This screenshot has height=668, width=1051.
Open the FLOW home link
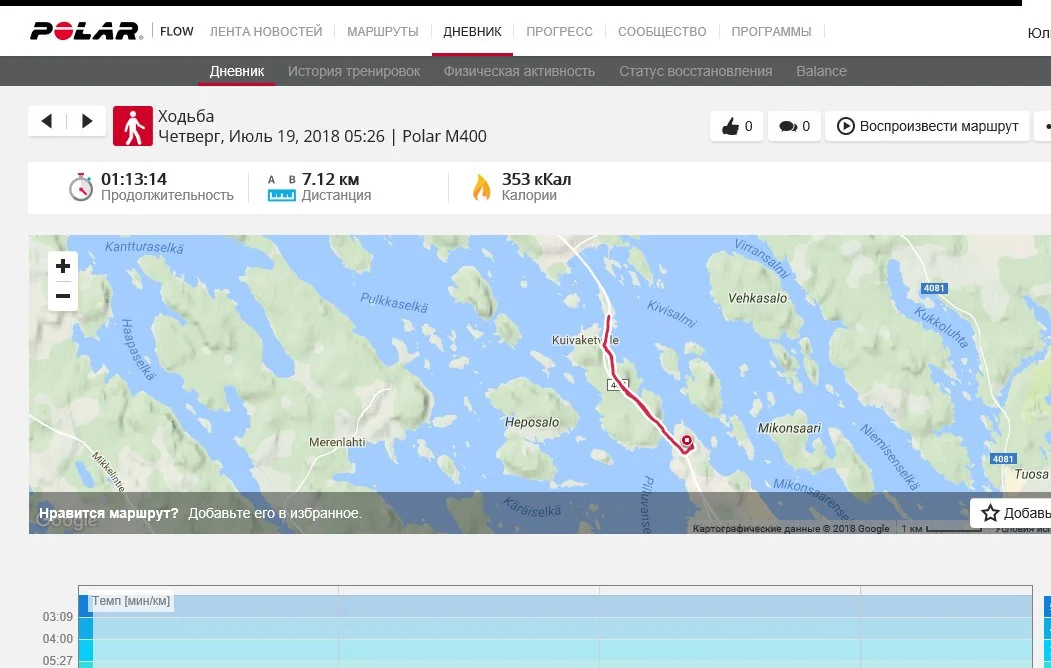click(x=177, y=31)
